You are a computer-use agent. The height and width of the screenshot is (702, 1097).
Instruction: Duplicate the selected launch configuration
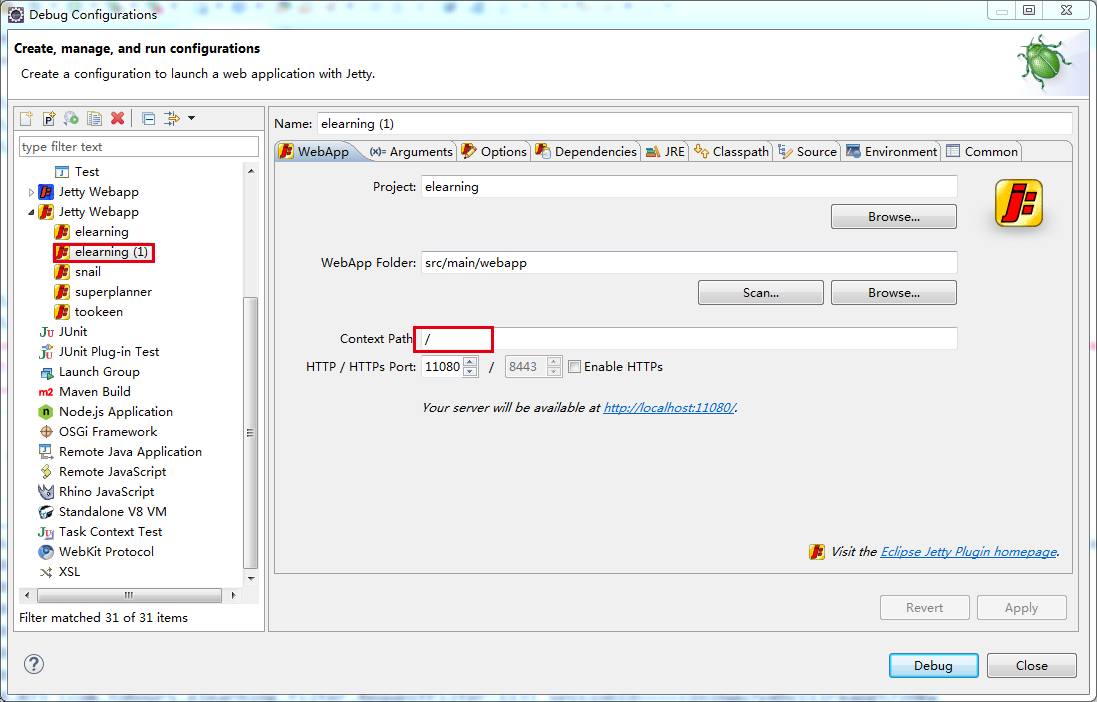(94, 118)
